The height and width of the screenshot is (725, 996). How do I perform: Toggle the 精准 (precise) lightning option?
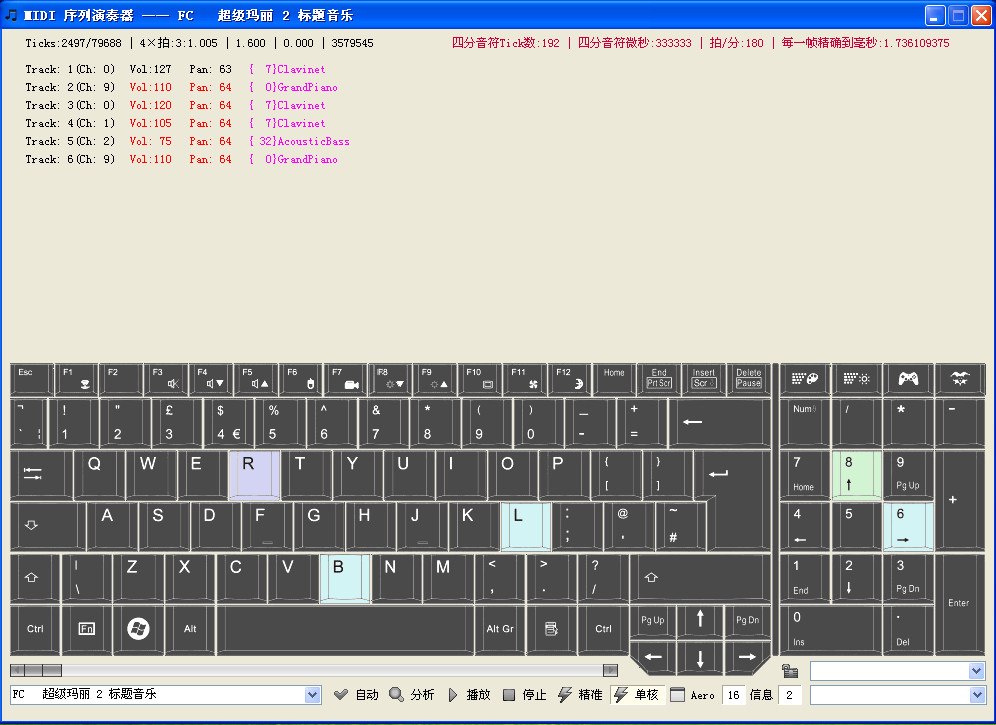click(580, 695)
